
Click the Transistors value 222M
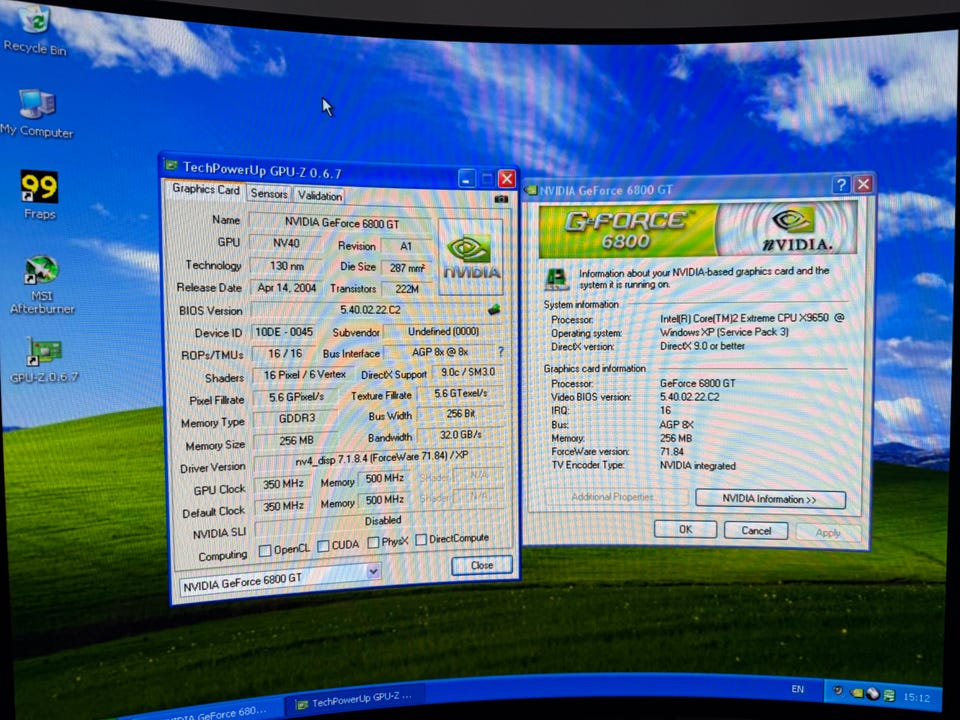tap(407, 289)
